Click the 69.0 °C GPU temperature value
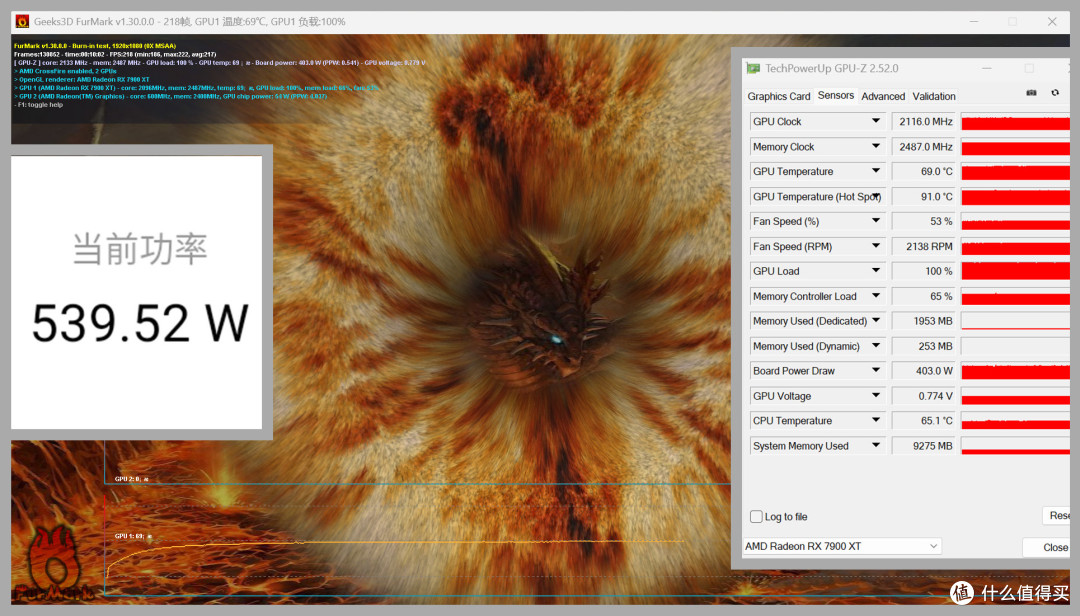The image size is (1080, 616). click(x=924, y=172)
